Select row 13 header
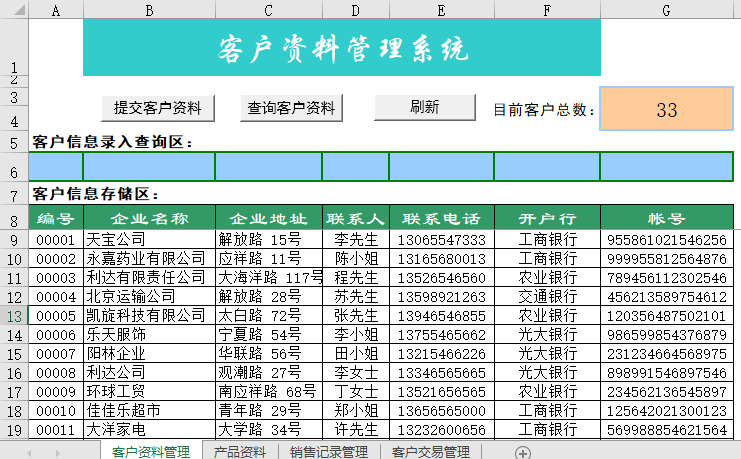This screenshot has height=459, width=741. pos(14,316)
